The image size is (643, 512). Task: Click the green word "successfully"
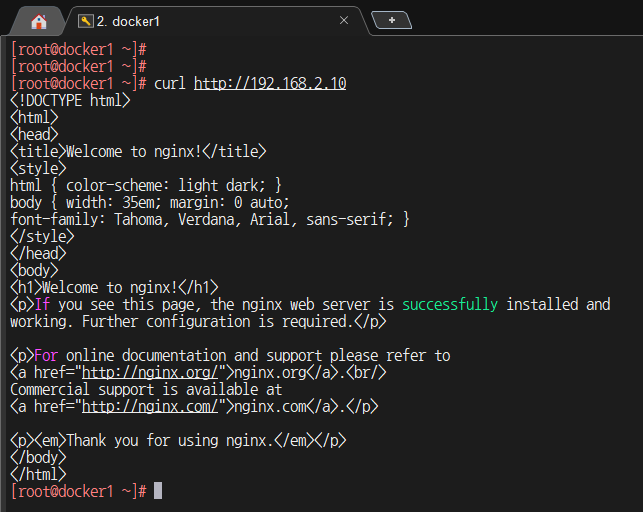click(450, 305)
